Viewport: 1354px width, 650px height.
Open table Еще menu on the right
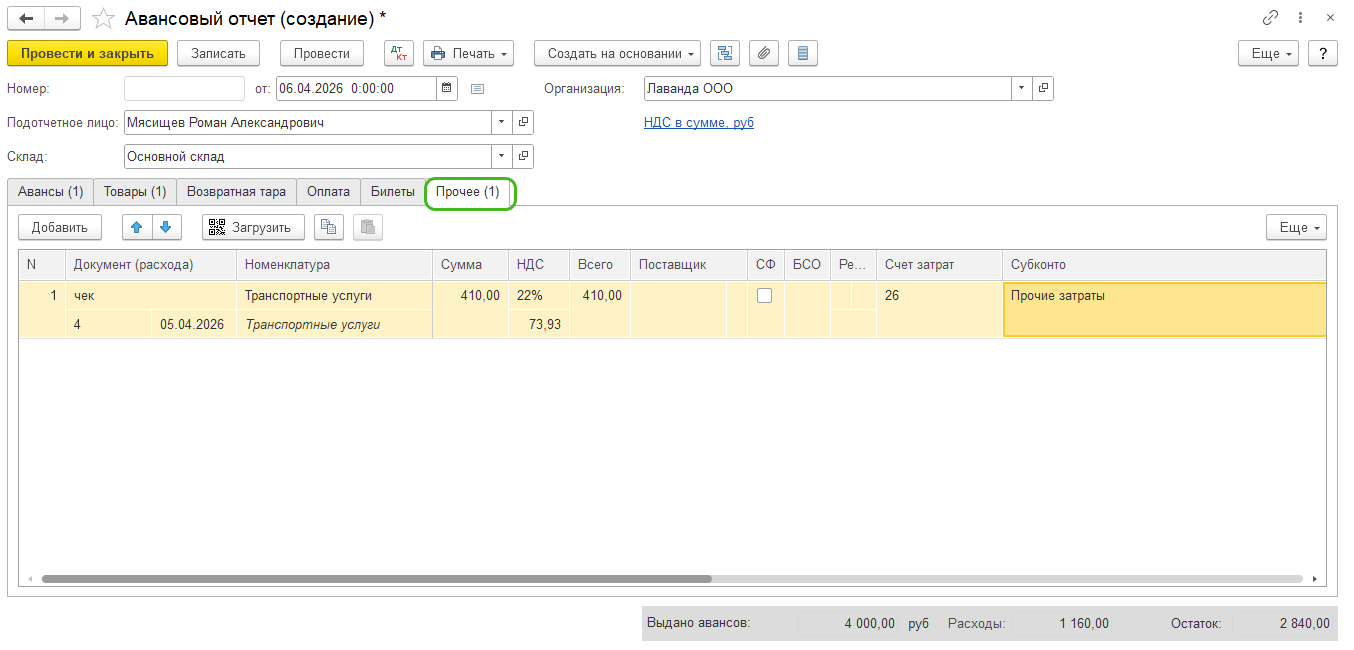(1296, 227)
